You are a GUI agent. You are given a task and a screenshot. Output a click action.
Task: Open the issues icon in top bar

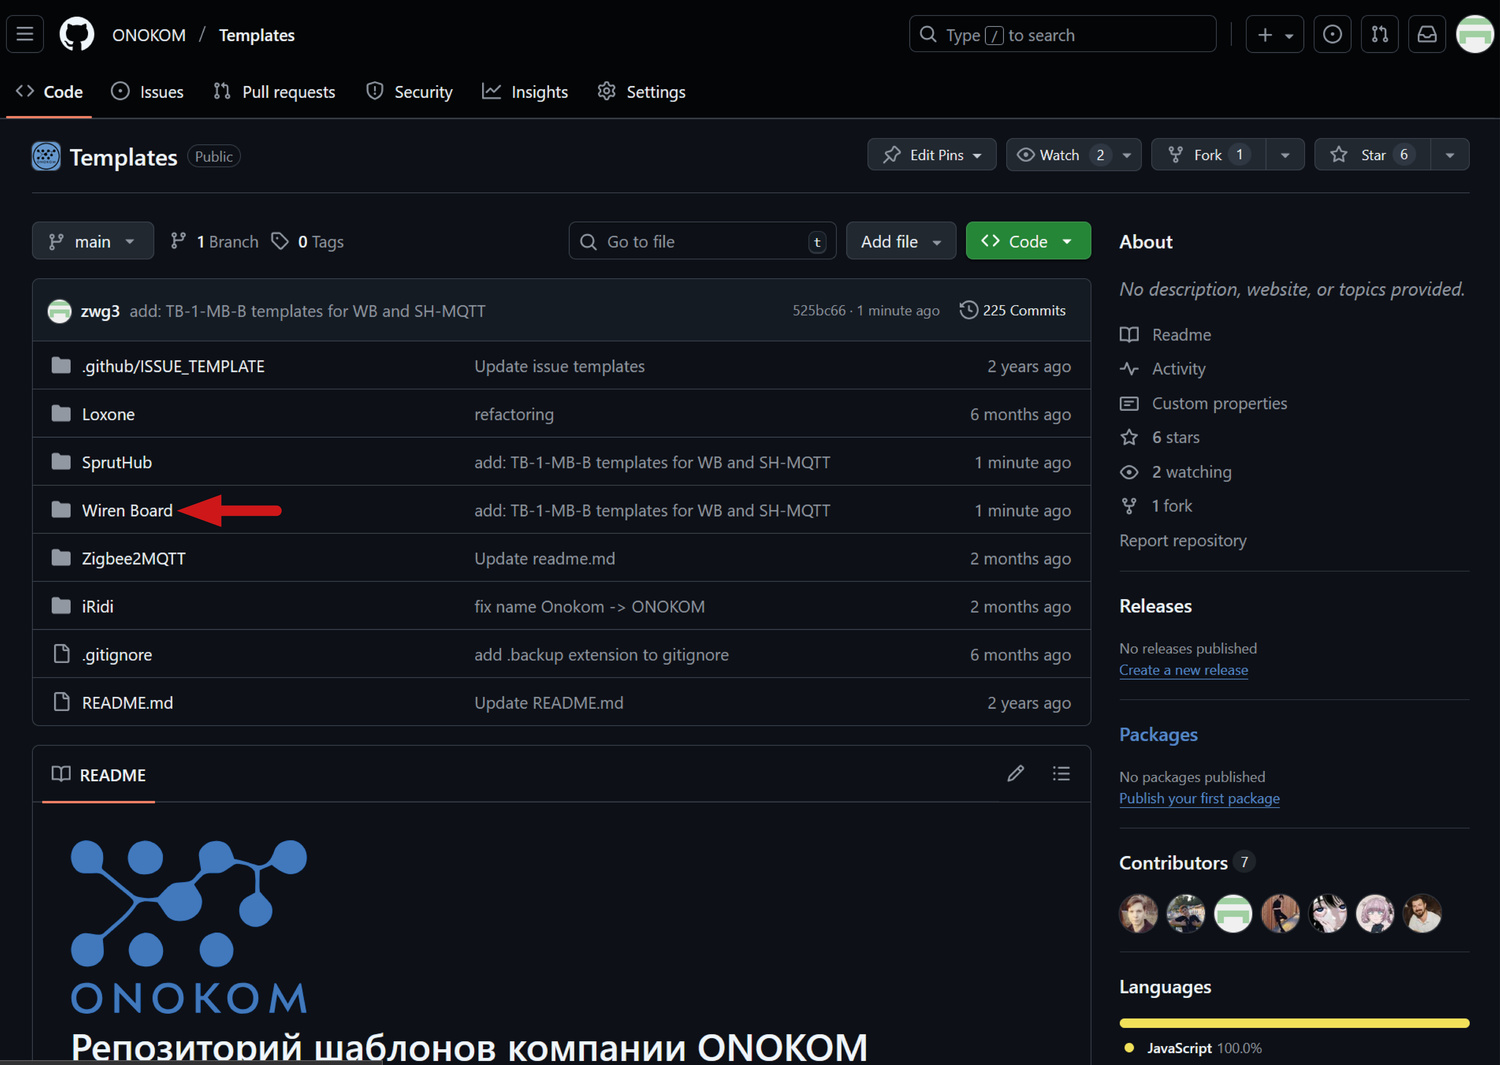1332,34
